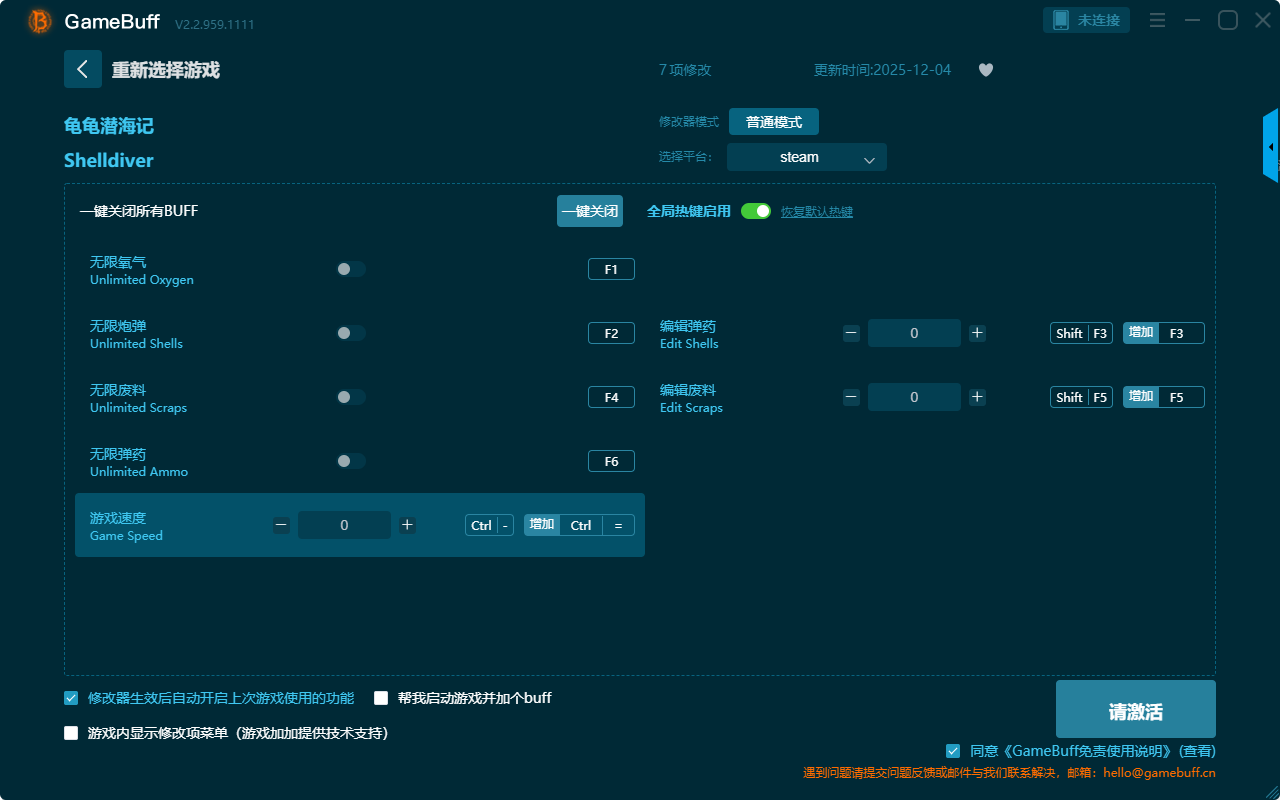Viewport: 1280px width, 800px height.
Task: Check 游戏内显示修改项菜单 checkbox
Action: pyautogui.click(x=71, y=733)
